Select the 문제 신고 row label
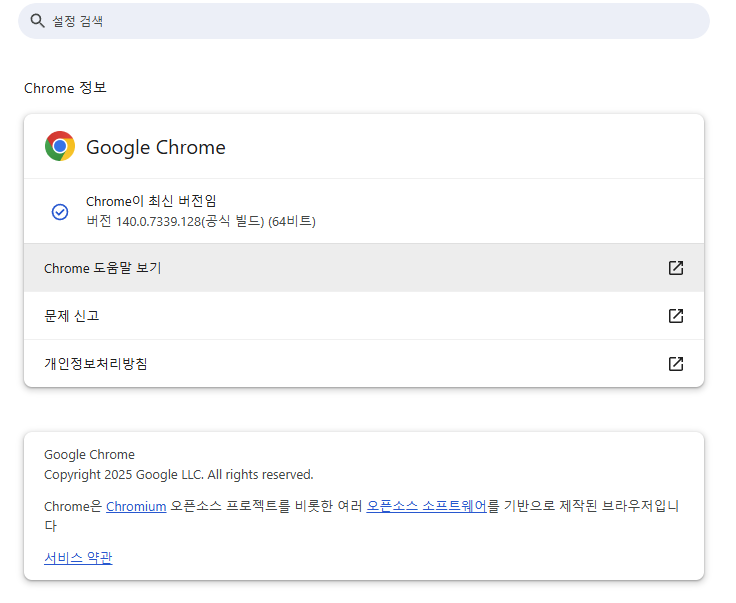The width and height of the screenshot is (736, 603). [71, 316]
